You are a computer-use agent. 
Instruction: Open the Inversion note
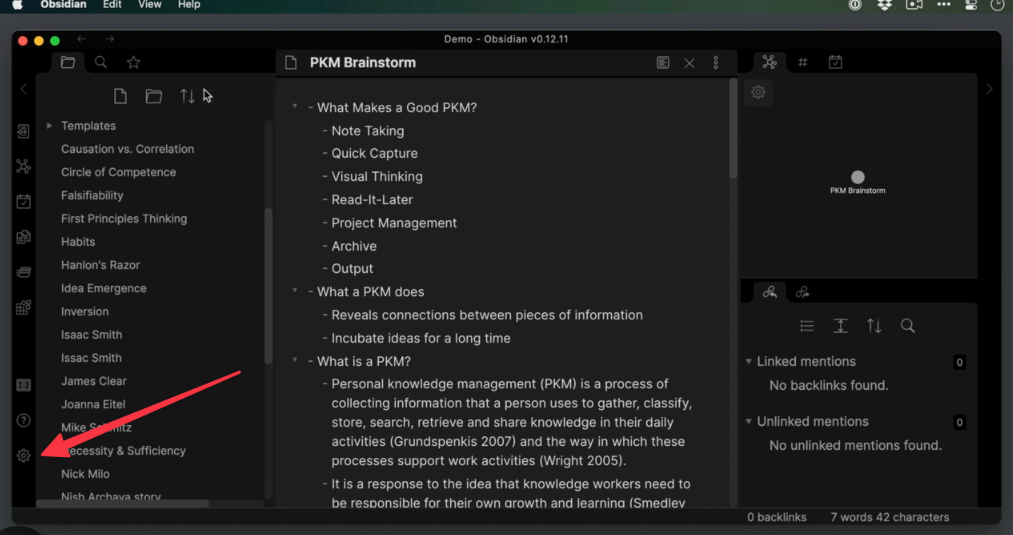pos(85,312)
